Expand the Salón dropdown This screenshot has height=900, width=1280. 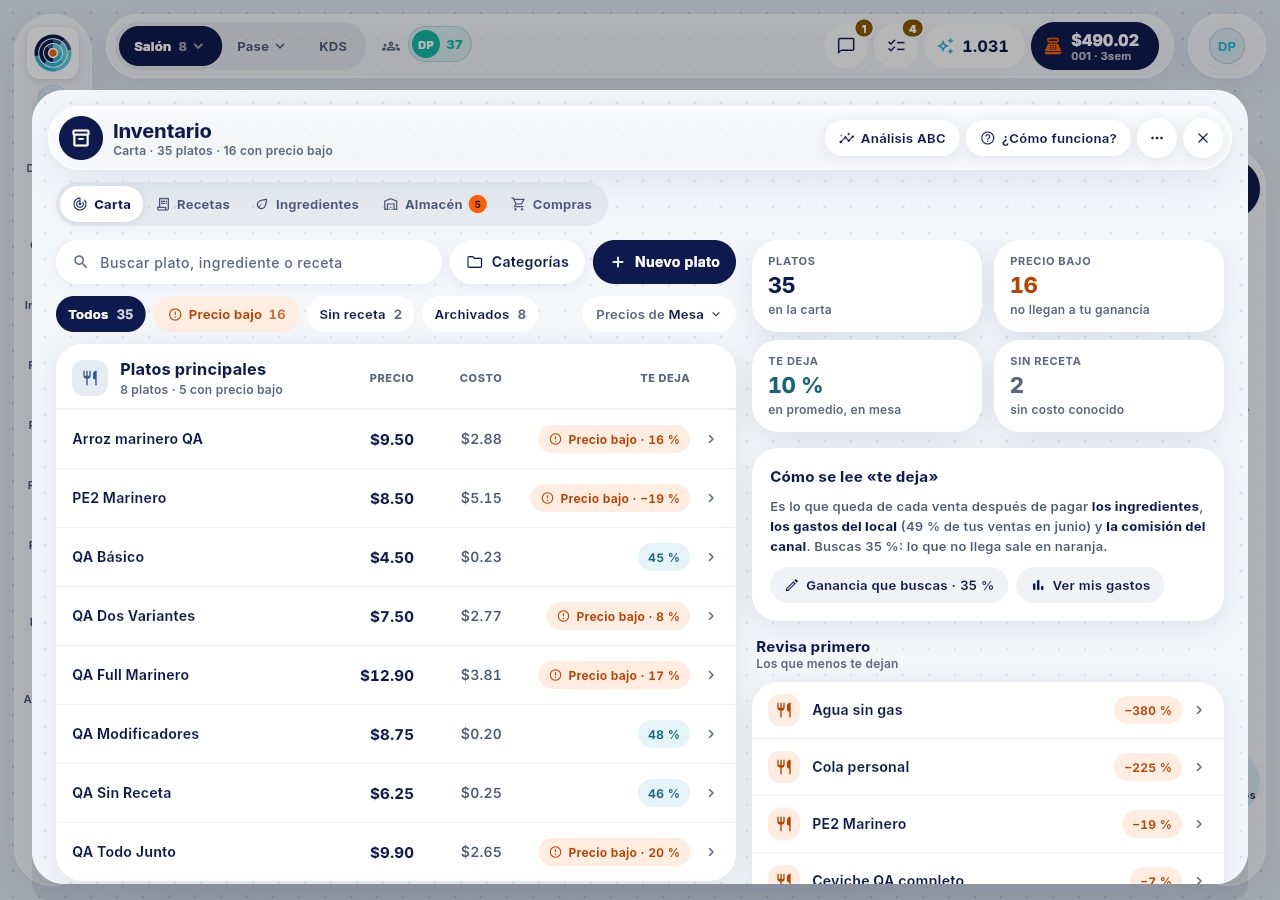(170, 46)
